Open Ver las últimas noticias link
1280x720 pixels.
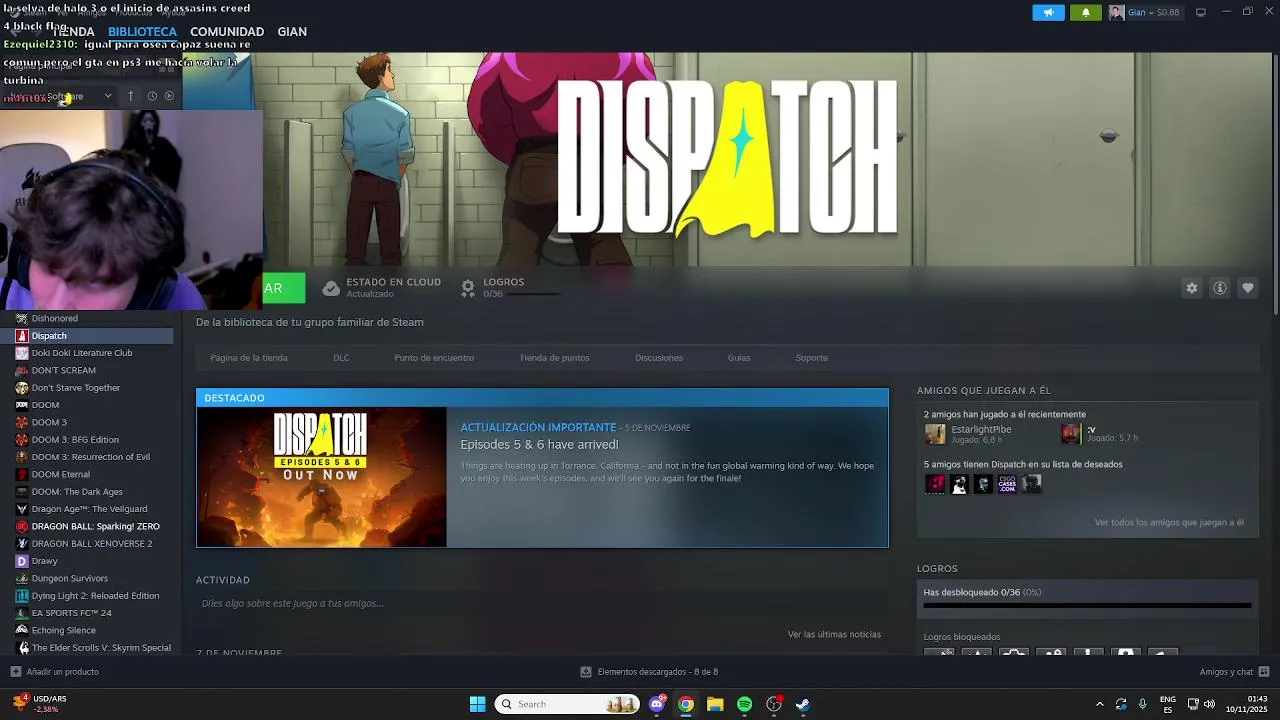pos(834,634)
